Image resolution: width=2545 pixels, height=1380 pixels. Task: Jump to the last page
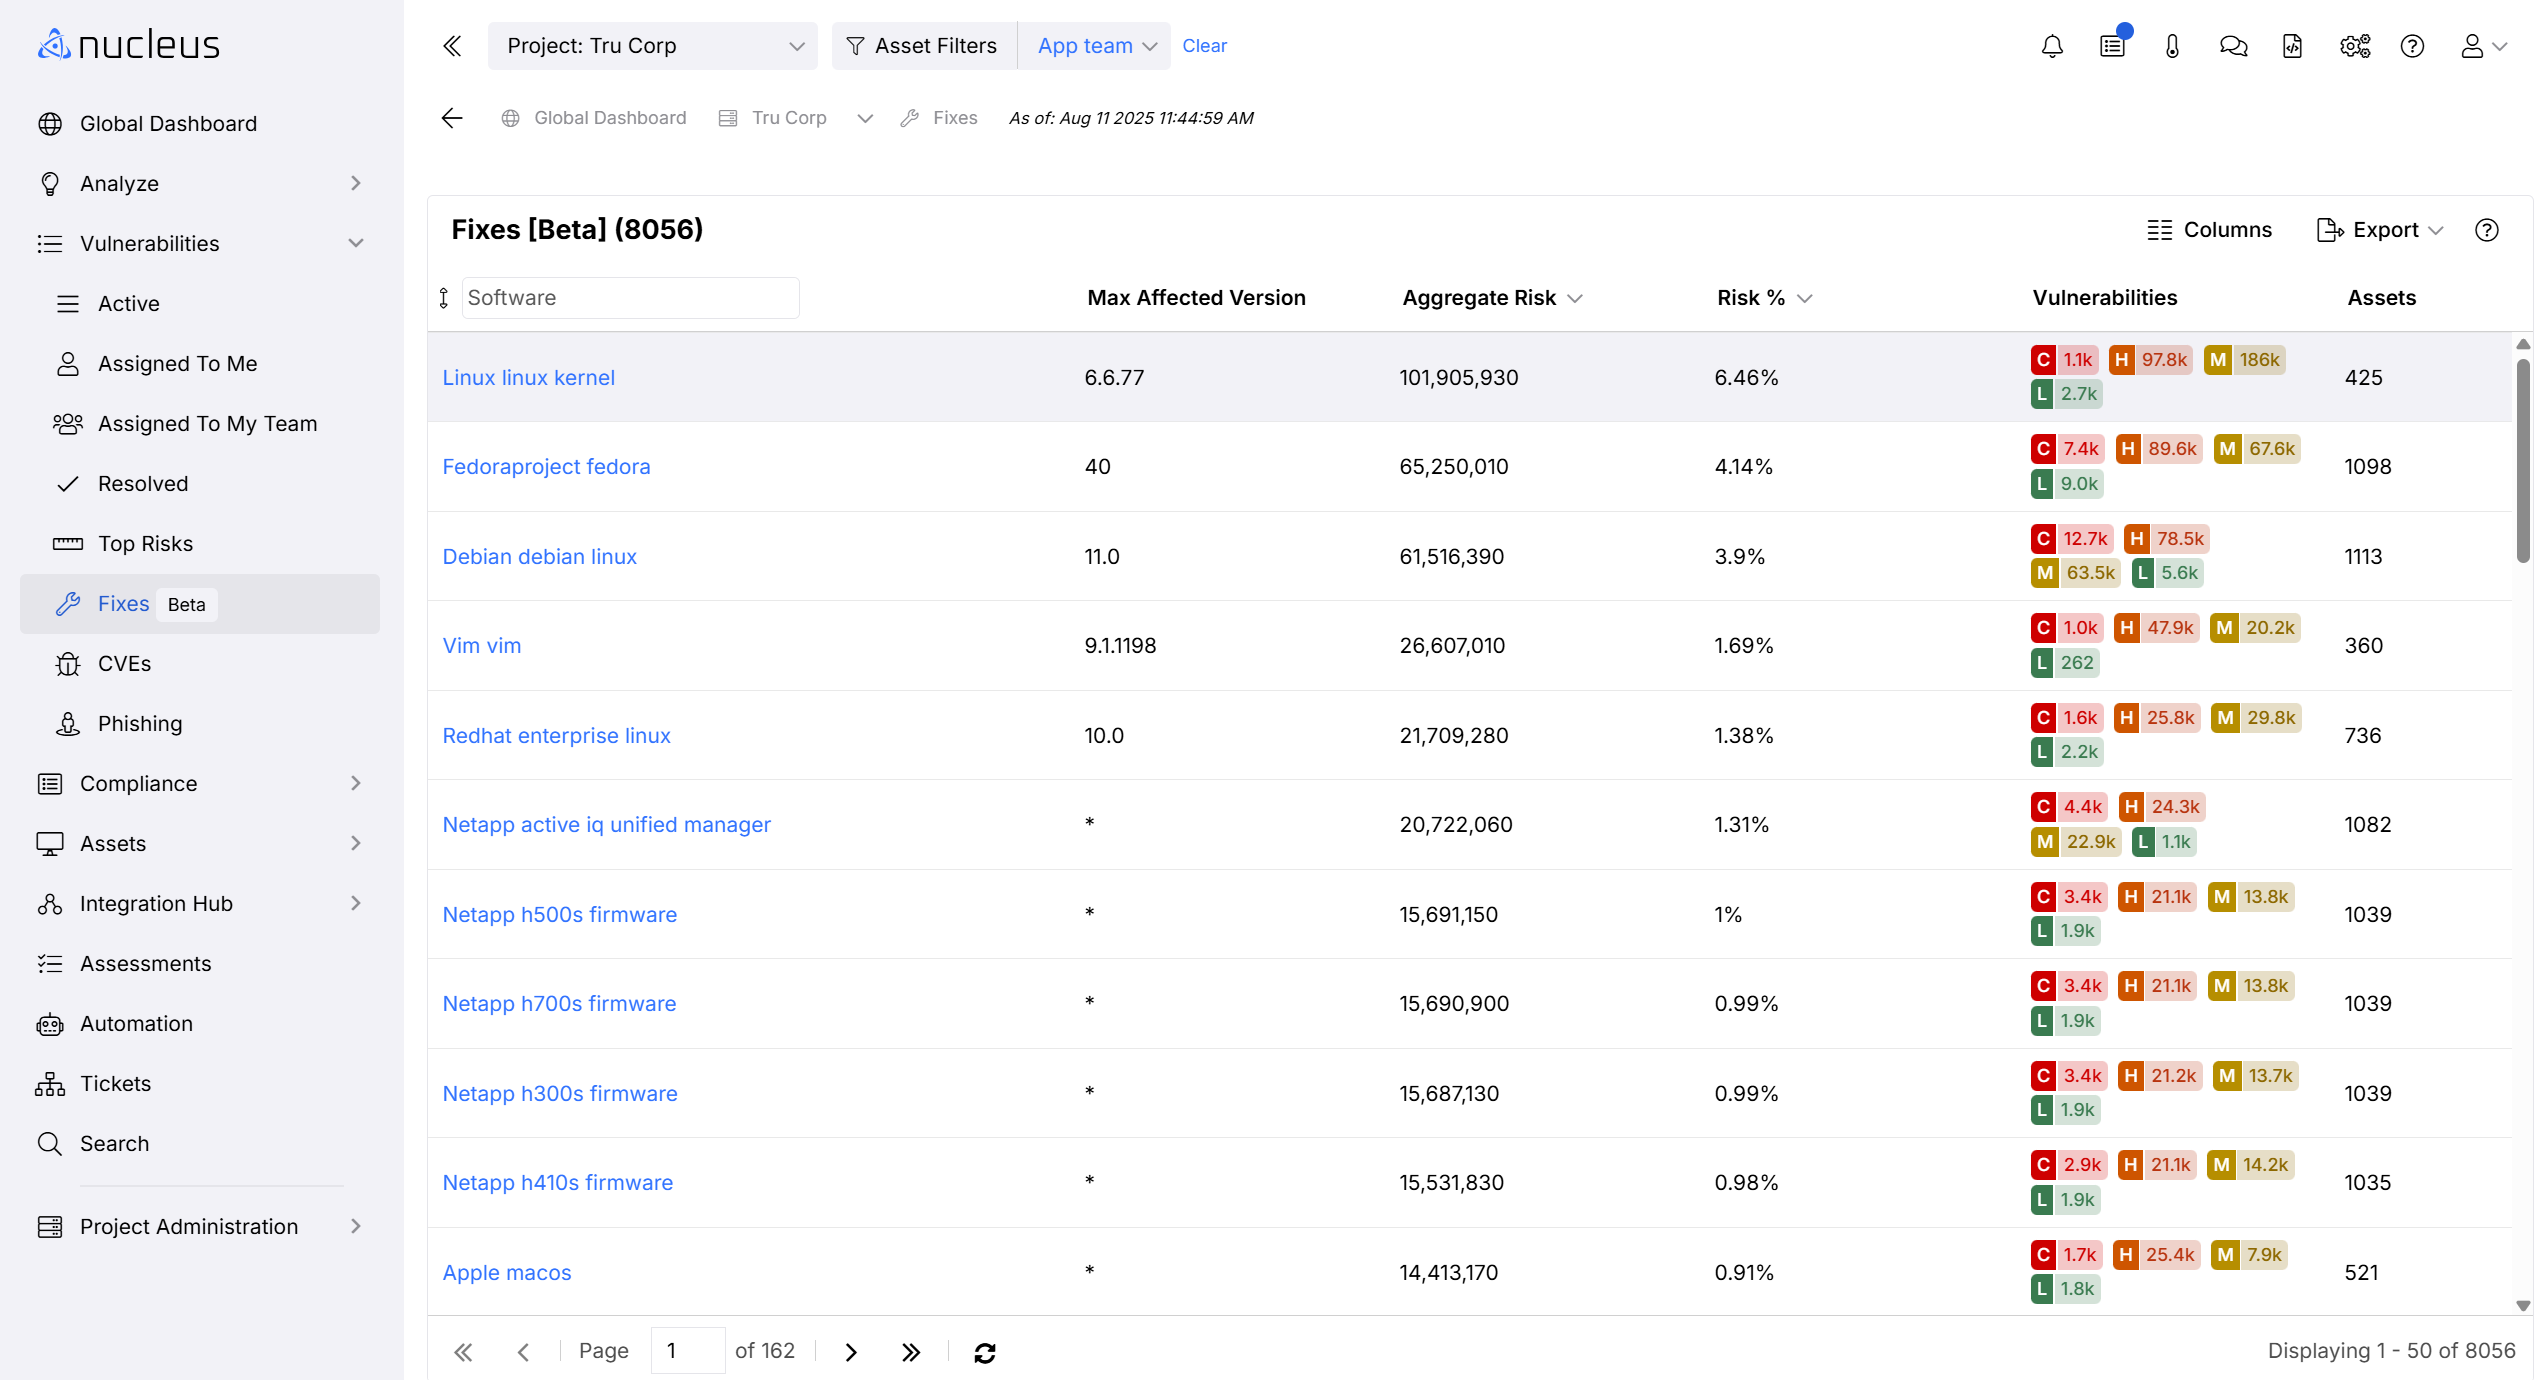click(910, 1352)
